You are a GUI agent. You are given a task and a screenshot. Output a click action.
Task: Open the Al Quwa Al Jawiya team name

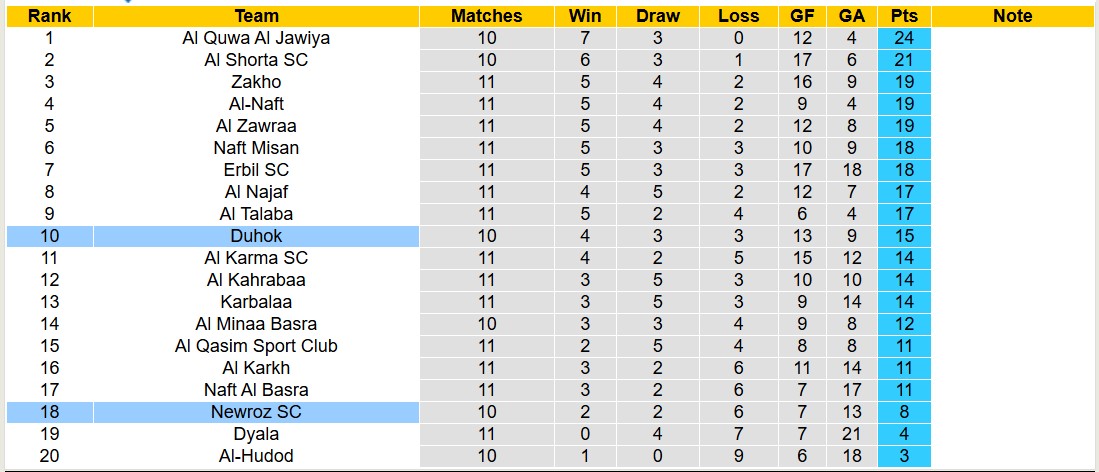point(256,38)
